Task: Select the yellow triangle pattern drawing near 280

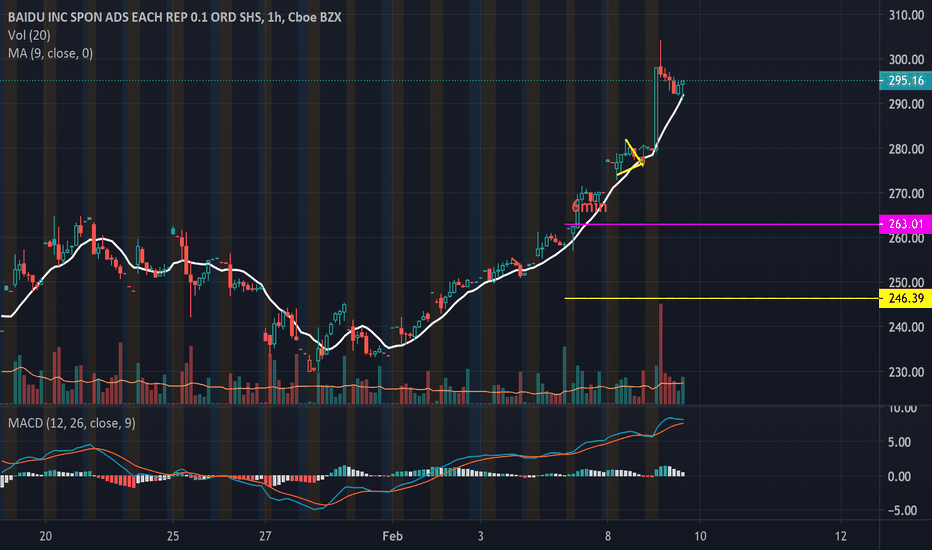Action: (x=632, y=158)
